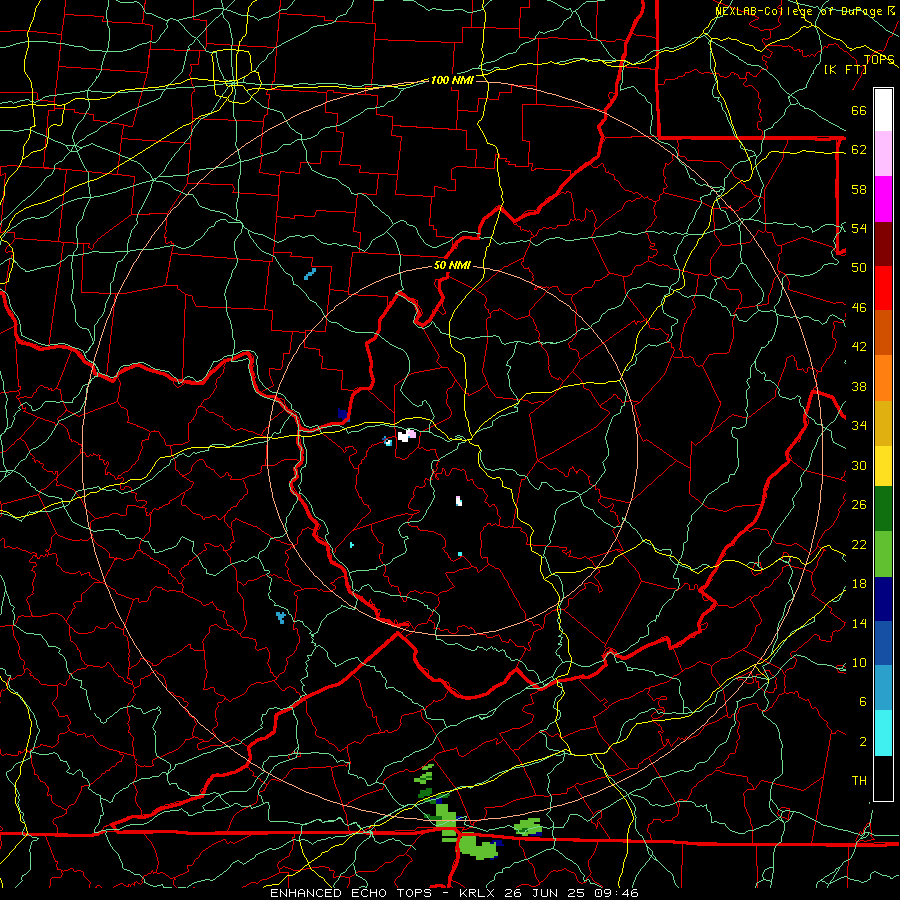Click the "66" legend value
This screenshot has width=900, height=900.
point(859,110)
